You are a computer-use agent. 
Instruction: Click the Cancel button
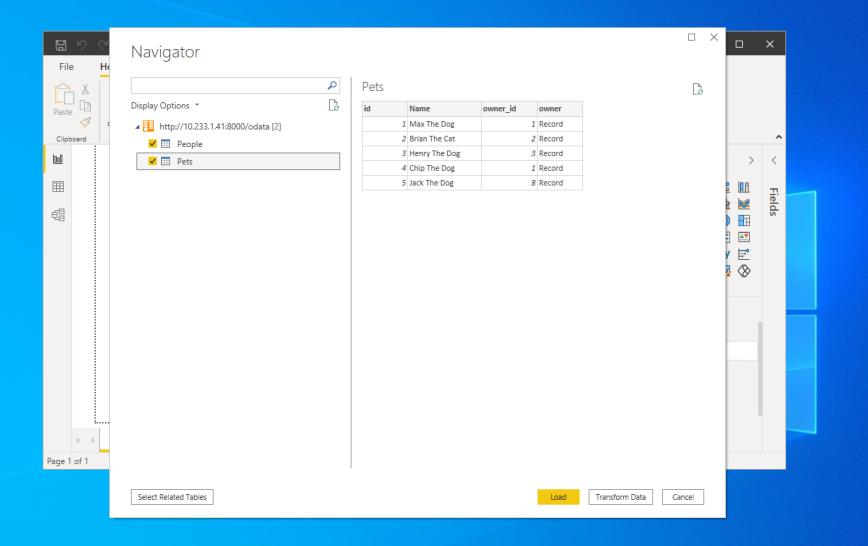[683, 497]
